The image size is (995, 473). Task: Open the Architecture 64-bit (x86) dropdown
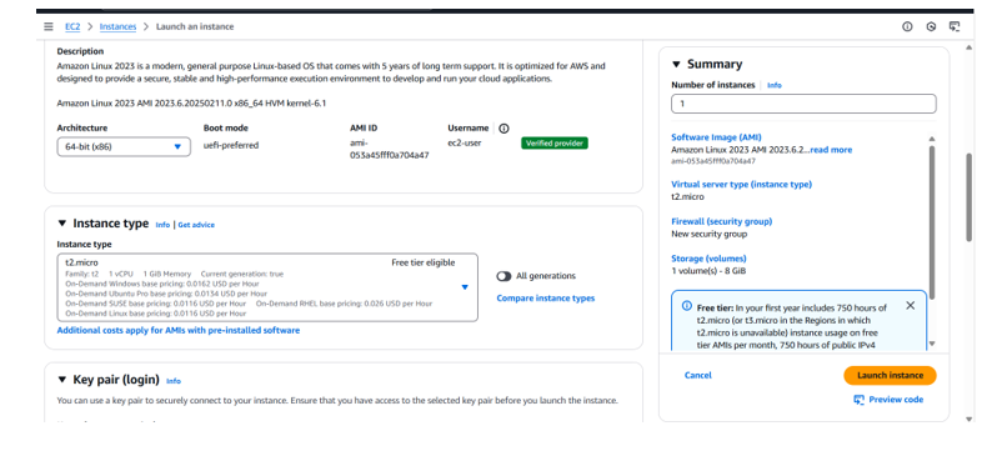pos(122,146)
